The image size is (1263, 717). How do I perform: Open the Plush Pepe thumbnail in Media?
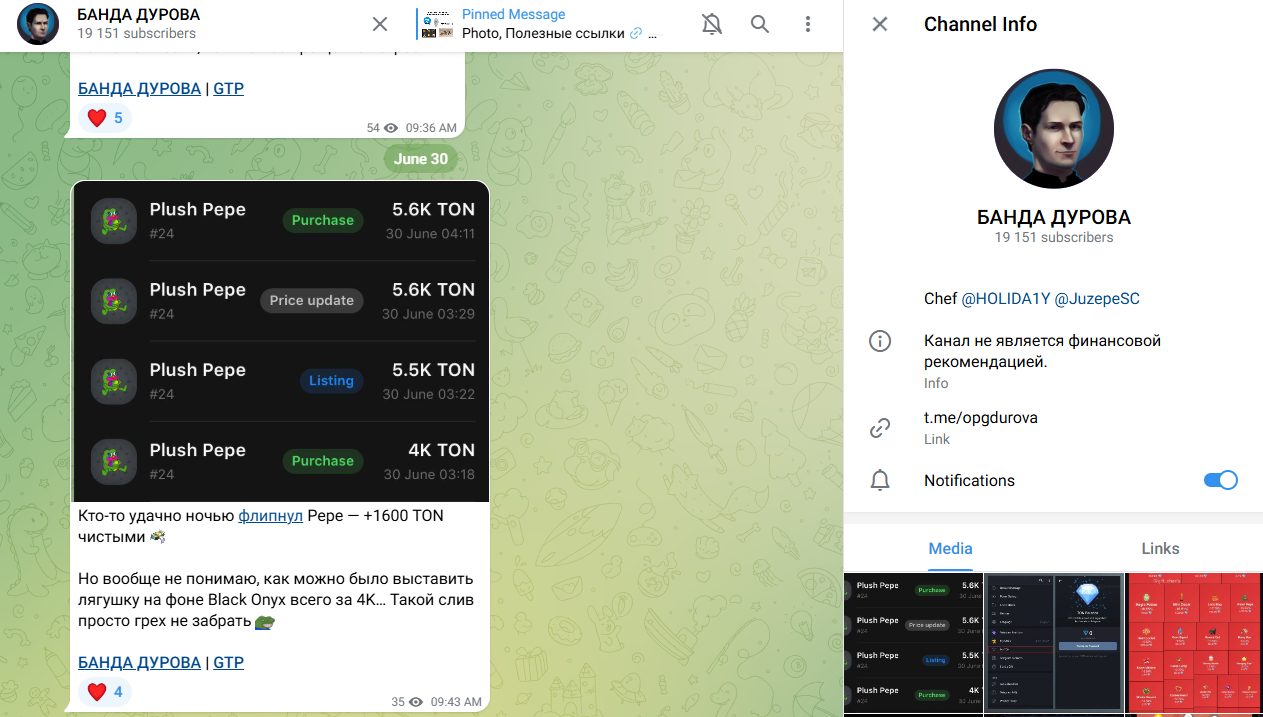pos(913,645)
